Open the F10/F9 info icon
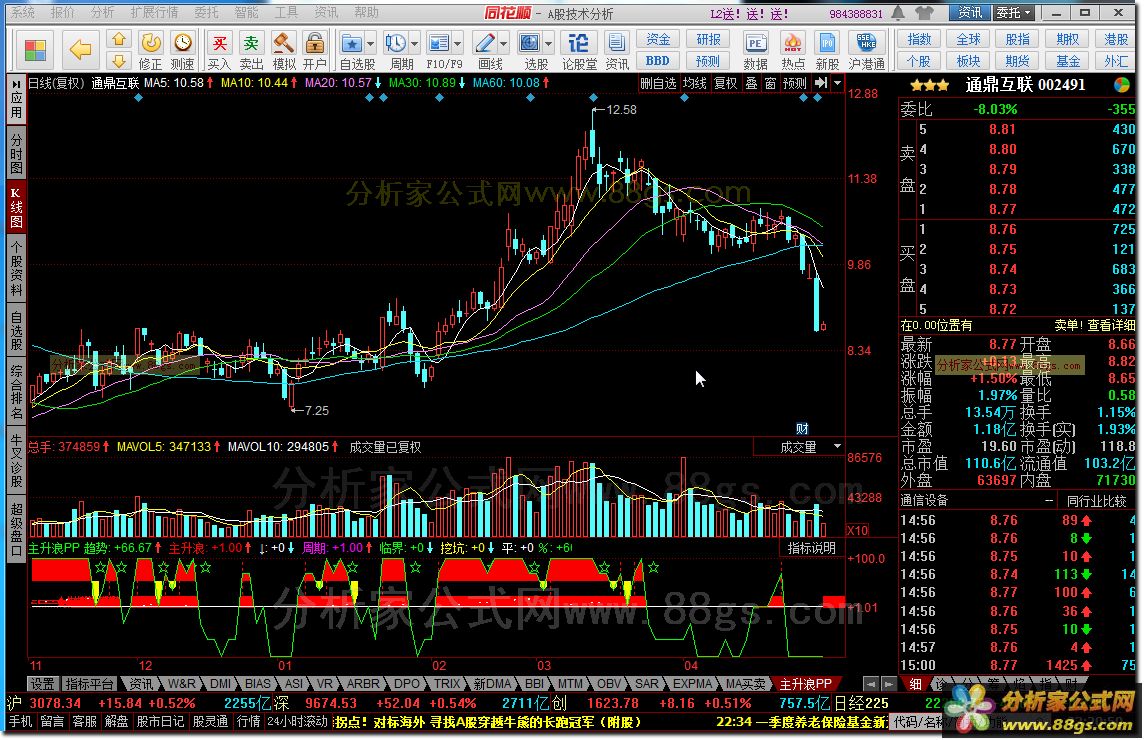 (439, 44)
